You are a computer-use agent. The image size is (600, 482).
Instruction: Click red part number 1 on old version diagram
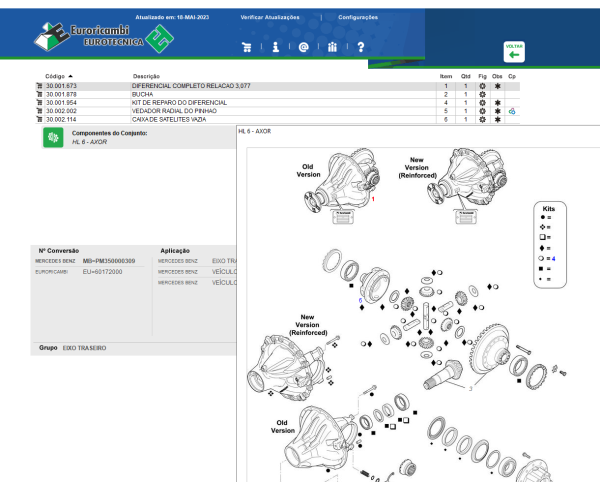point(373,199)
